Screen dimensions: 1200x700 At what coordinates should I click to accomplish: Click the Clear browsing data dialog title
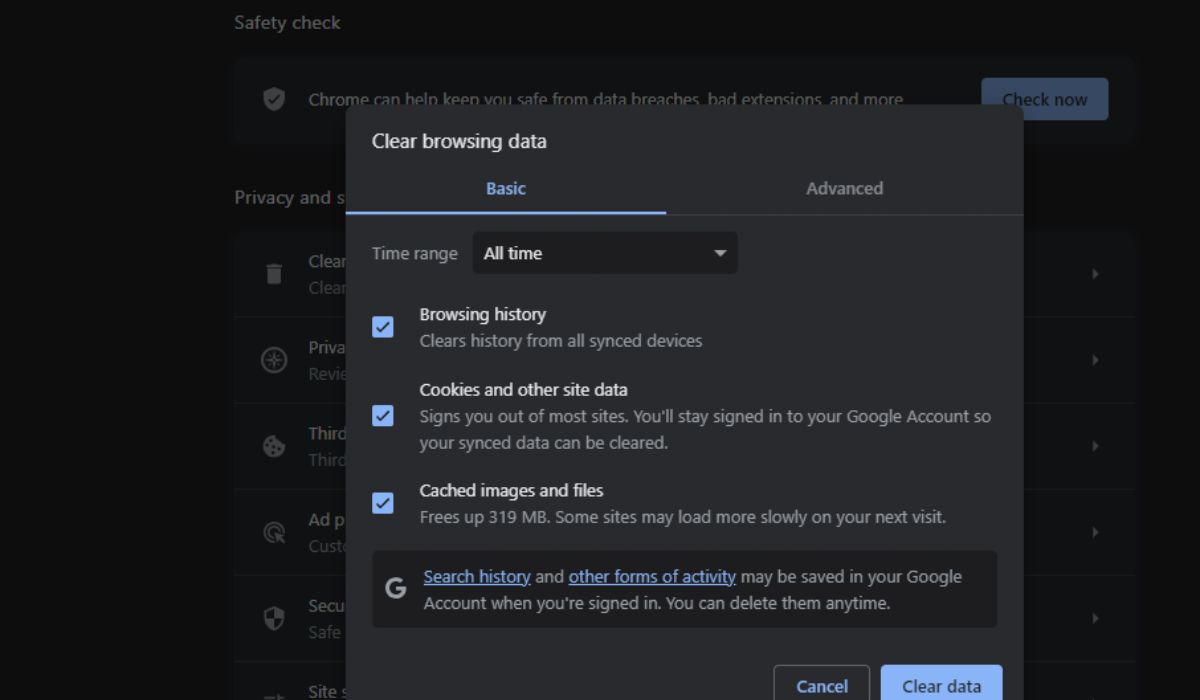point(459,141)
